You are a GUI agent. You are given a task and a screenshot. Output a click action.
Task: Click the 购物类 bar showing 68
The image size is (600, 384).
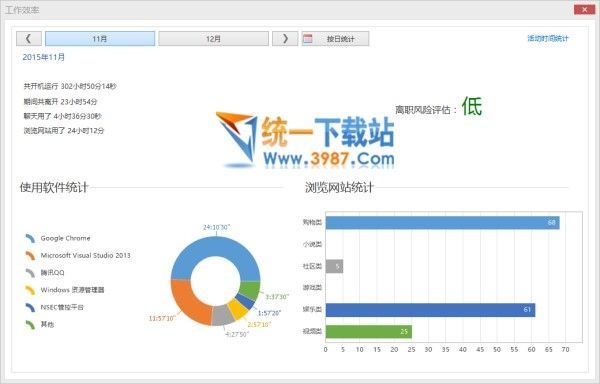pyautogui.click(x=442, y=223)
